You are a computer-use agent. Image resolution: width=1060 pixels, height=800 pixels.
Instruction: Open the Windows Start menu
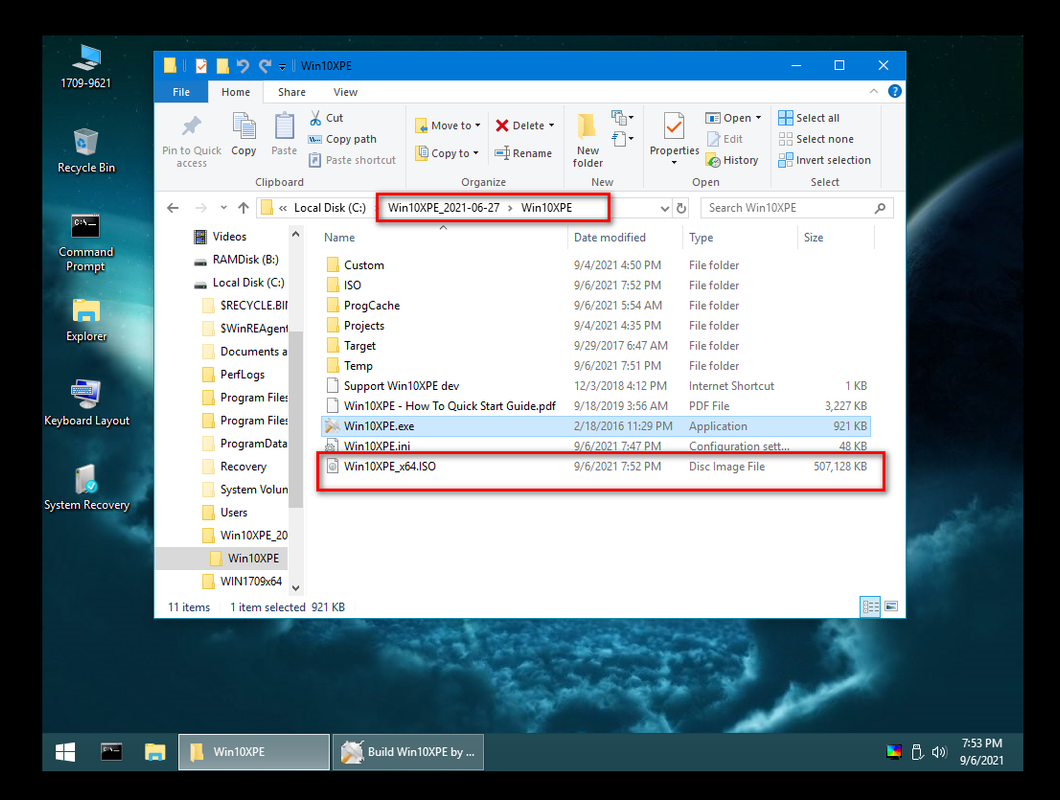pyautogui.click(x=66, y=752)
